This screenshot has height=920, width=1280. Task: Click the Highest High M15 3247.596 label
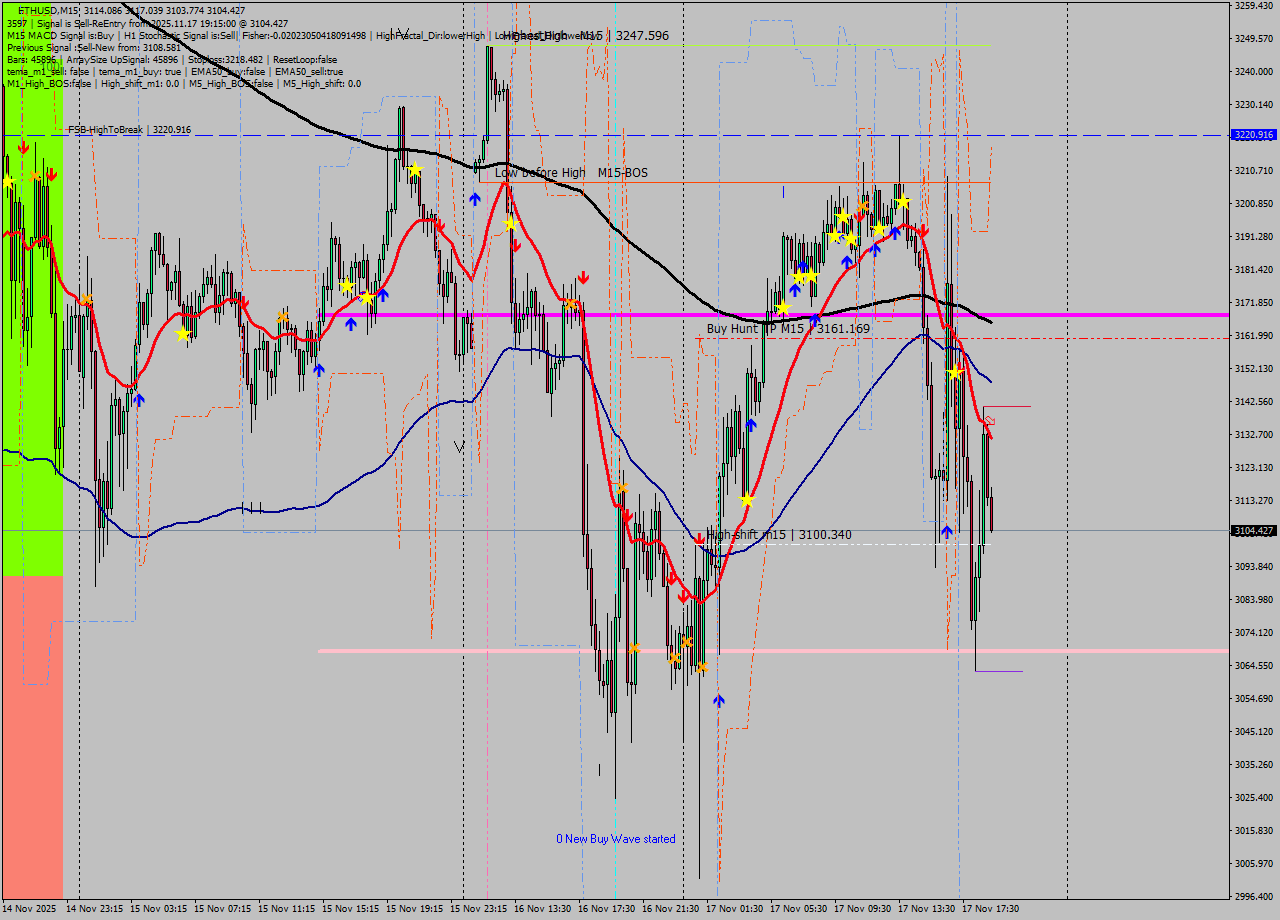pyautogui.click(x=586, y=35)
